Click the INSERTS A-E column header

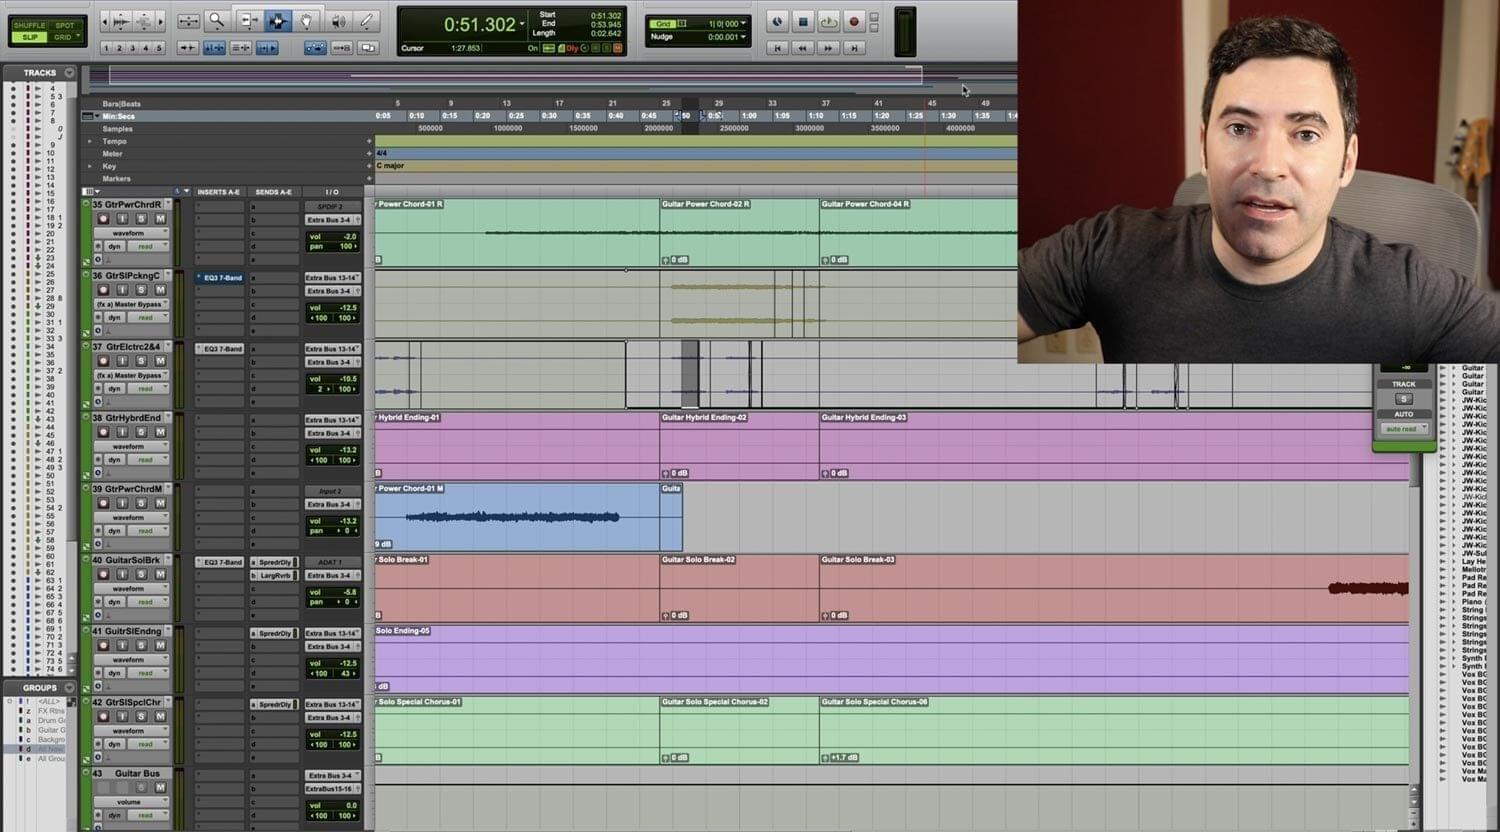(x=219, y=191)
